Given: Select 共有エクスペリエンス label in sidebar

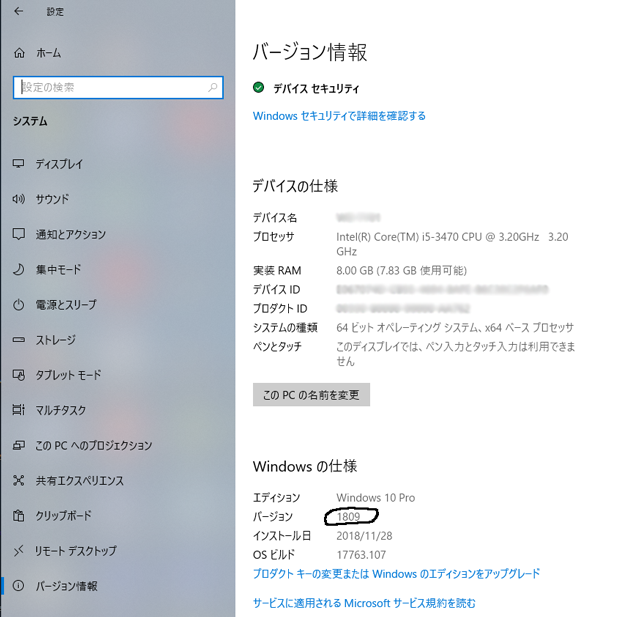Looking at the screenshot, I should point(80,481).
